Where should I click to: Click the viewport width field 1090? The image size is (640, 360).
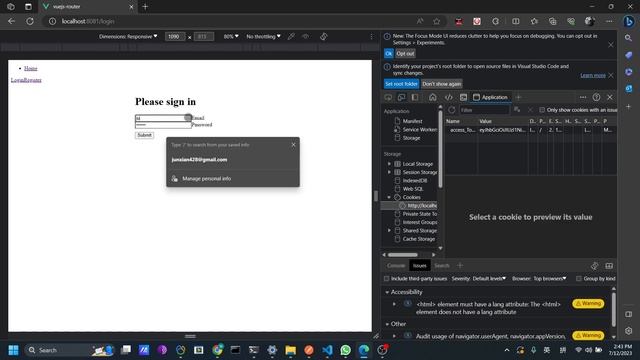pos(175,36)
